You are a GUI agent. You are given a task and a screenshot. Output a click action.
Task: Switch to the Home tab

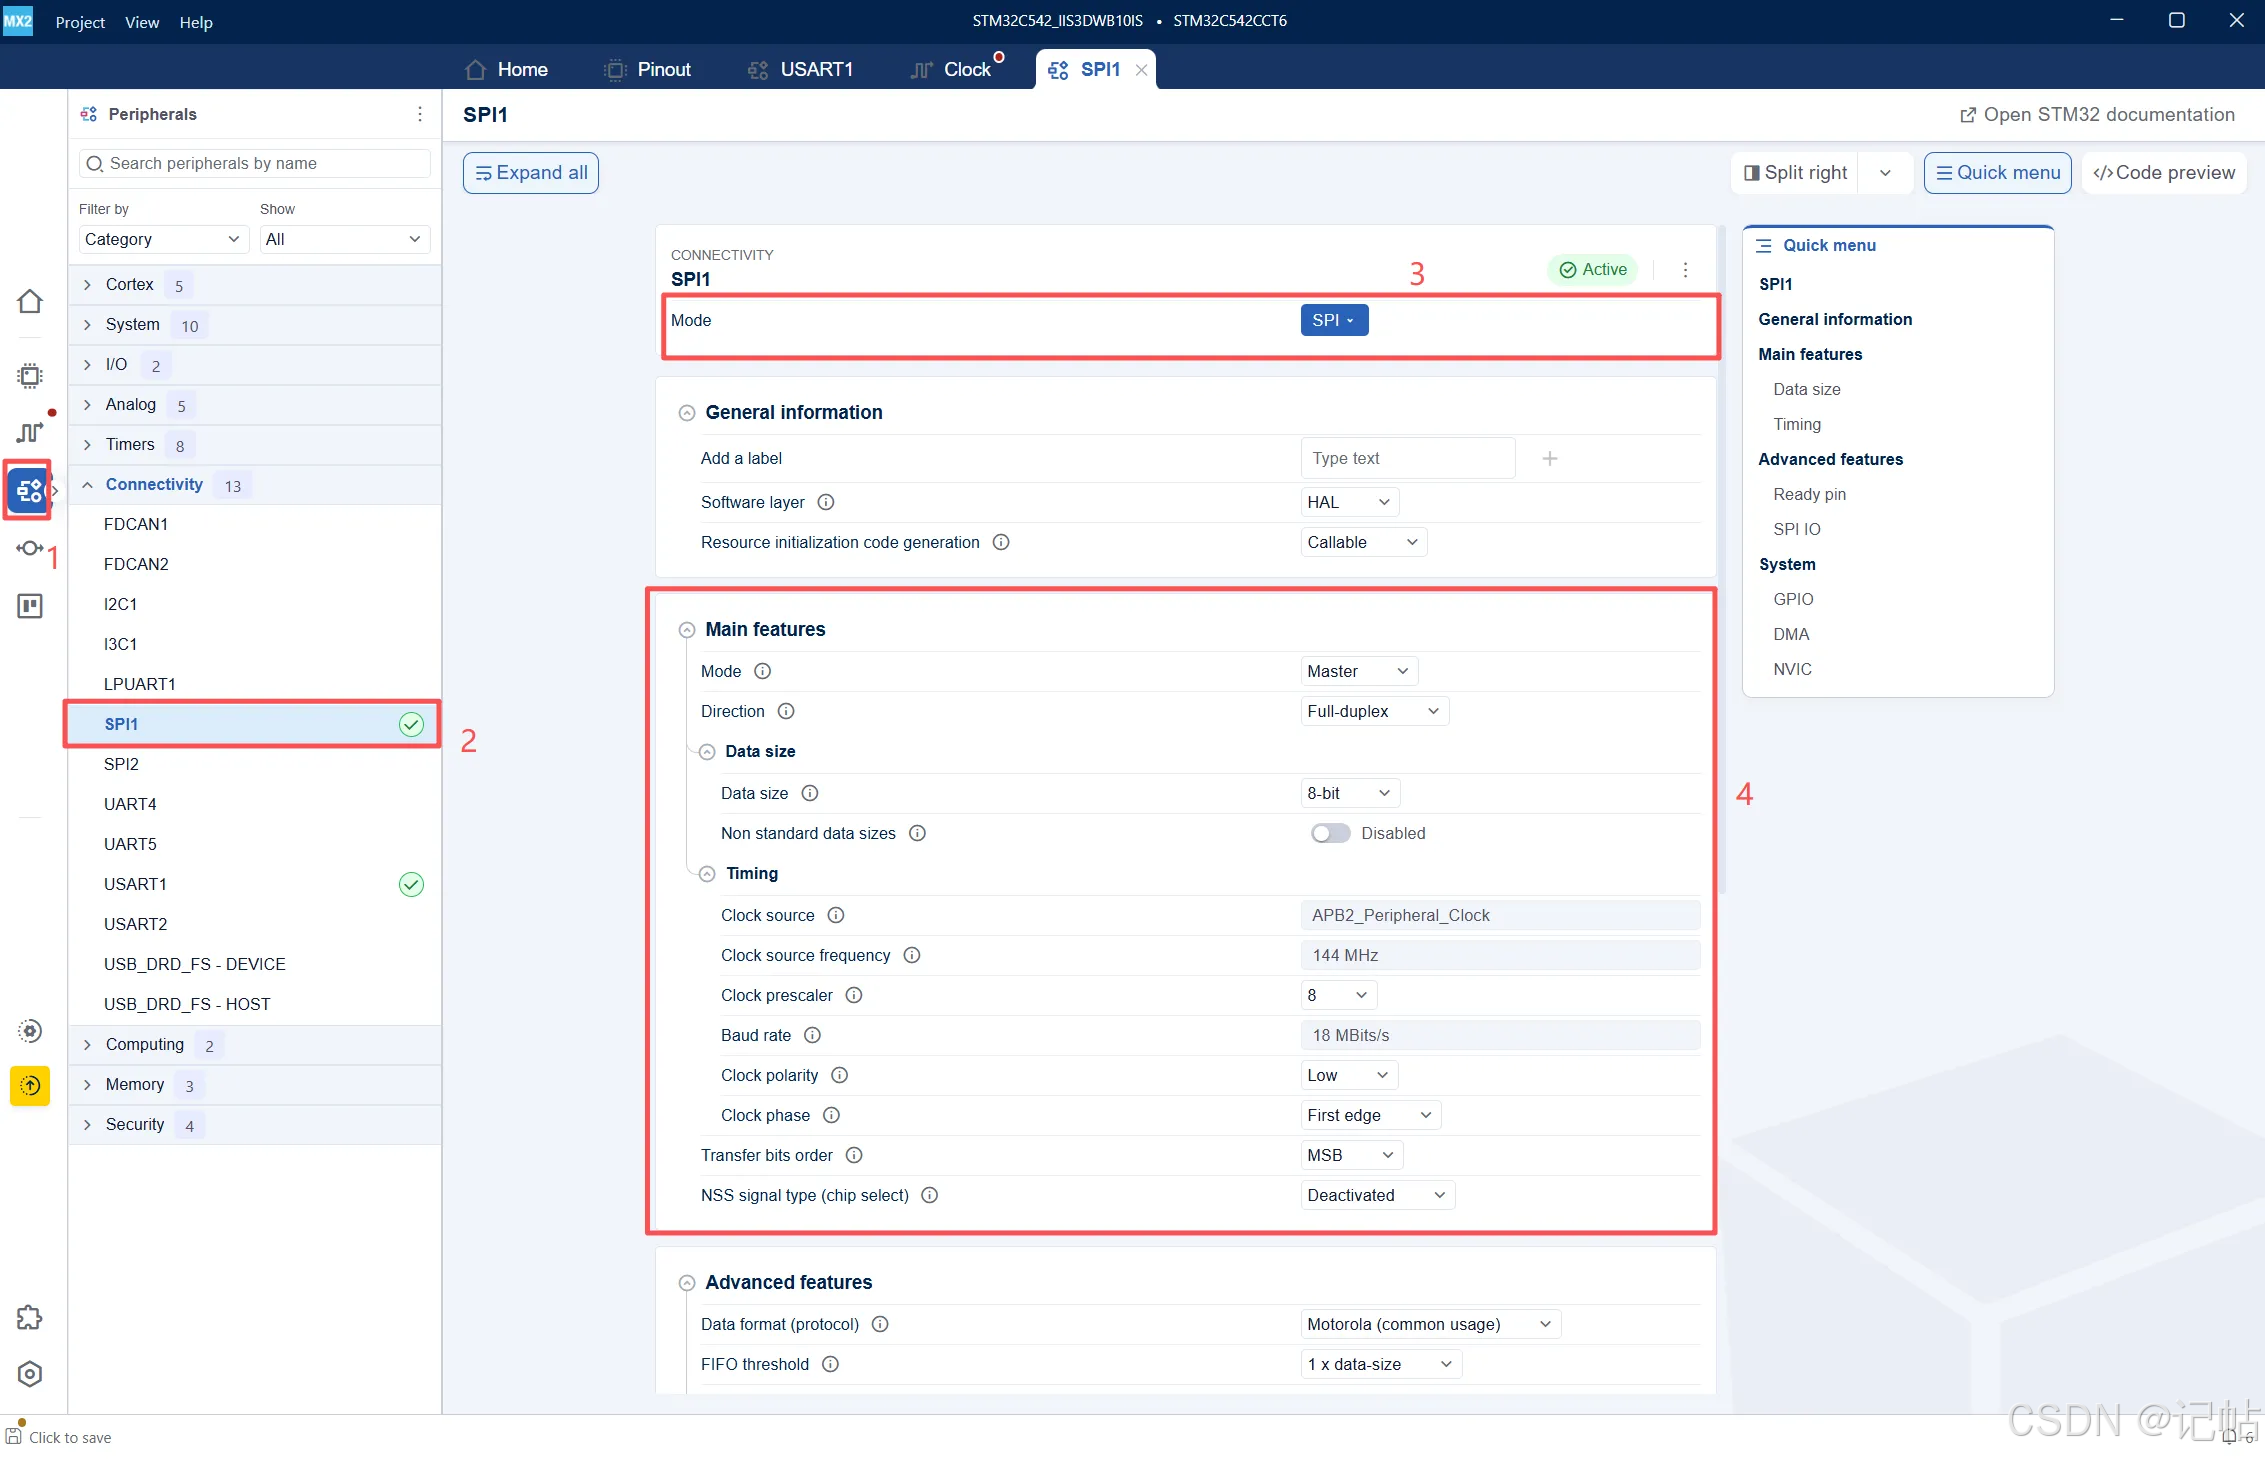click(x=507, y=69)
